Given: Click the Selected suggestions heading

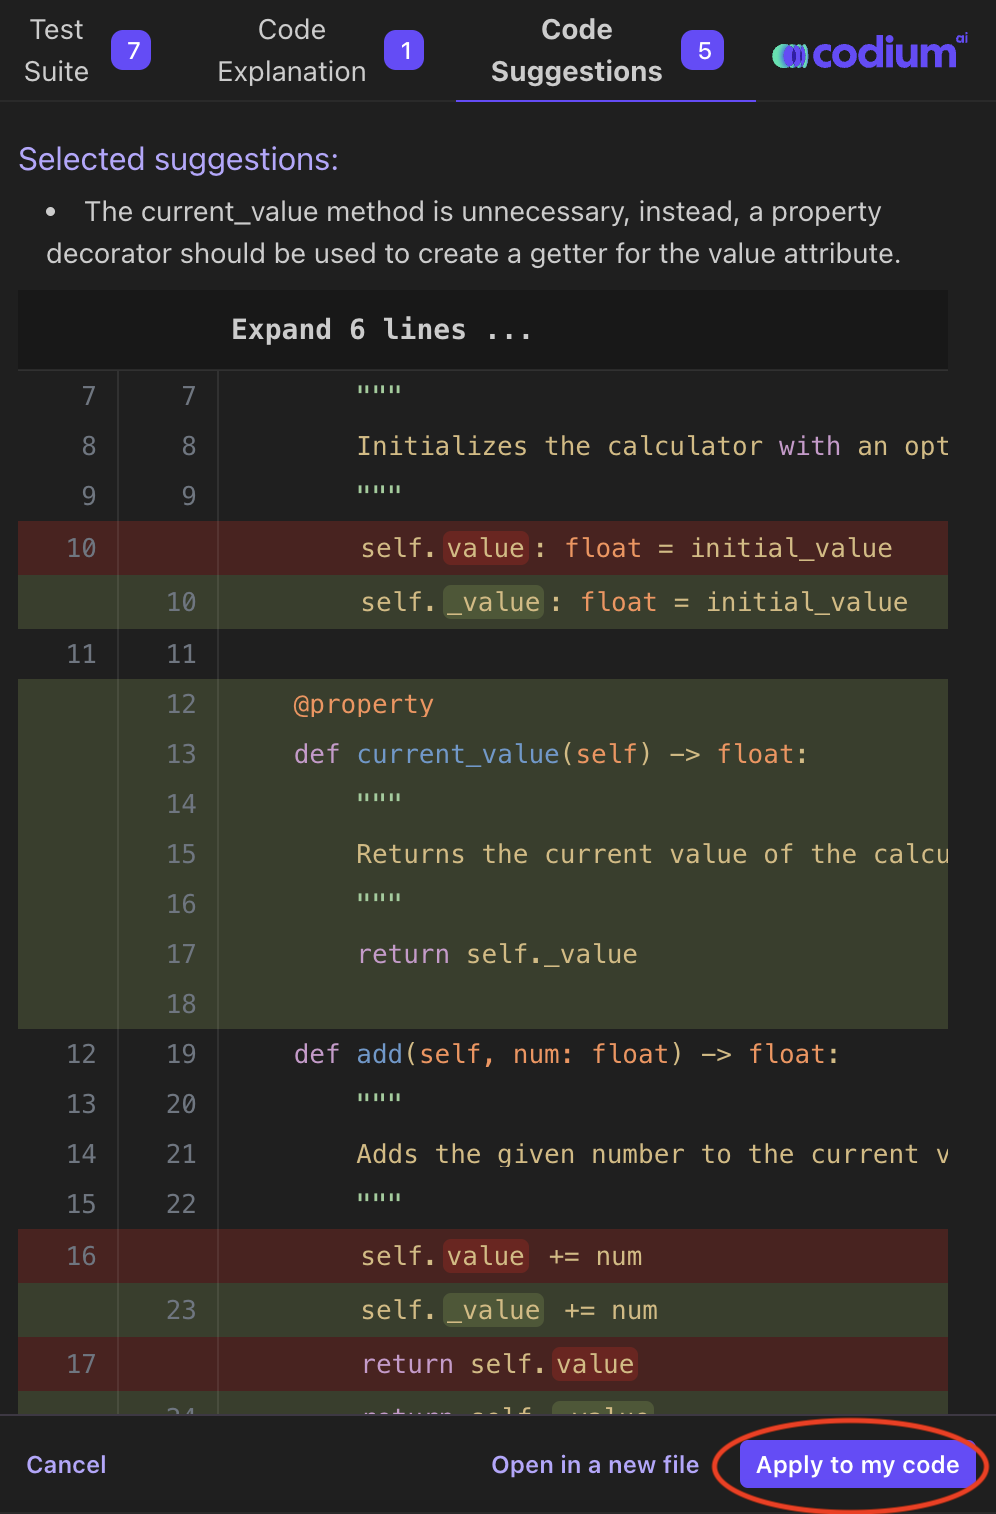Looking at the screenshot, I should [178, 159].
